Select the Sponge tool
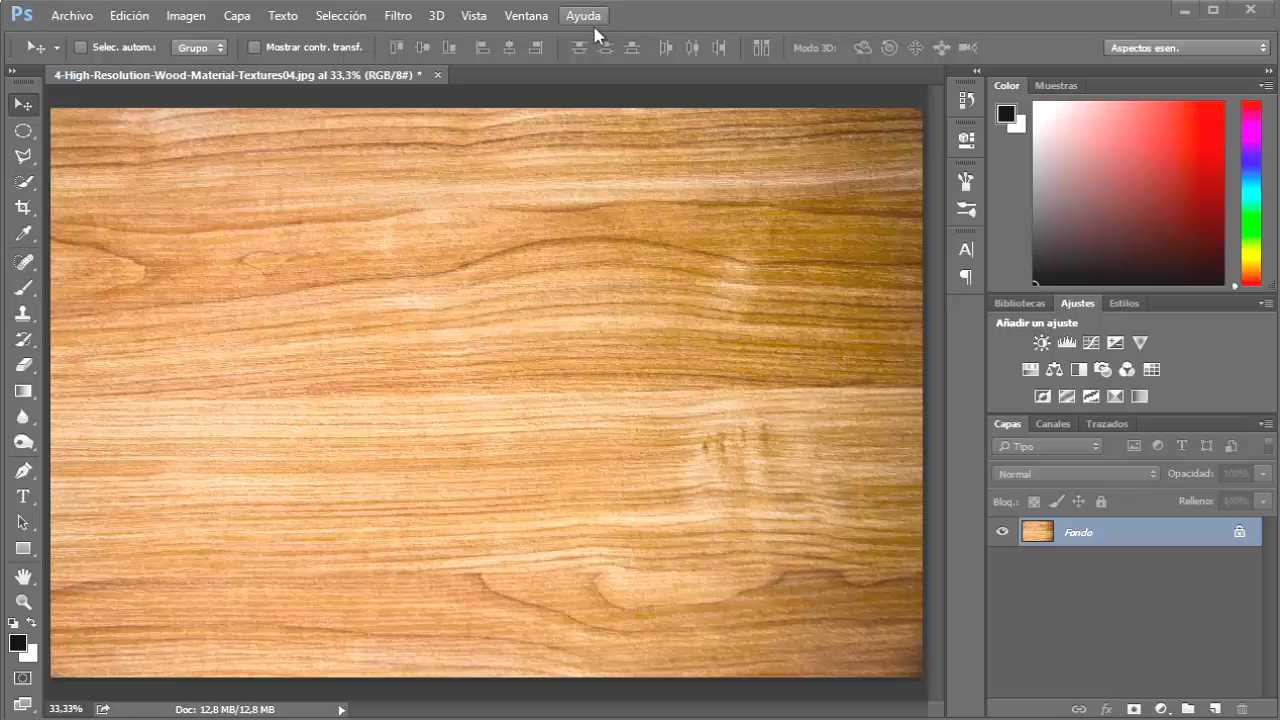The width and height of the screenshot is (1280, 720). [x=23, y=443]
